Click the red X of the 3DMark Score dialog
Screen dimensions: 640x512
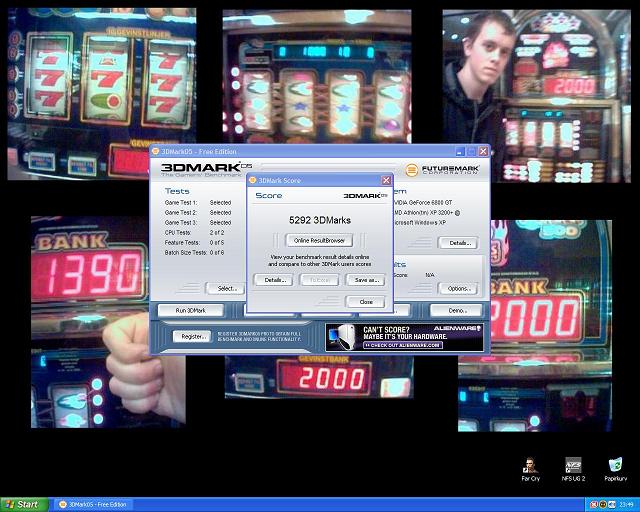[x=386, y=180]
